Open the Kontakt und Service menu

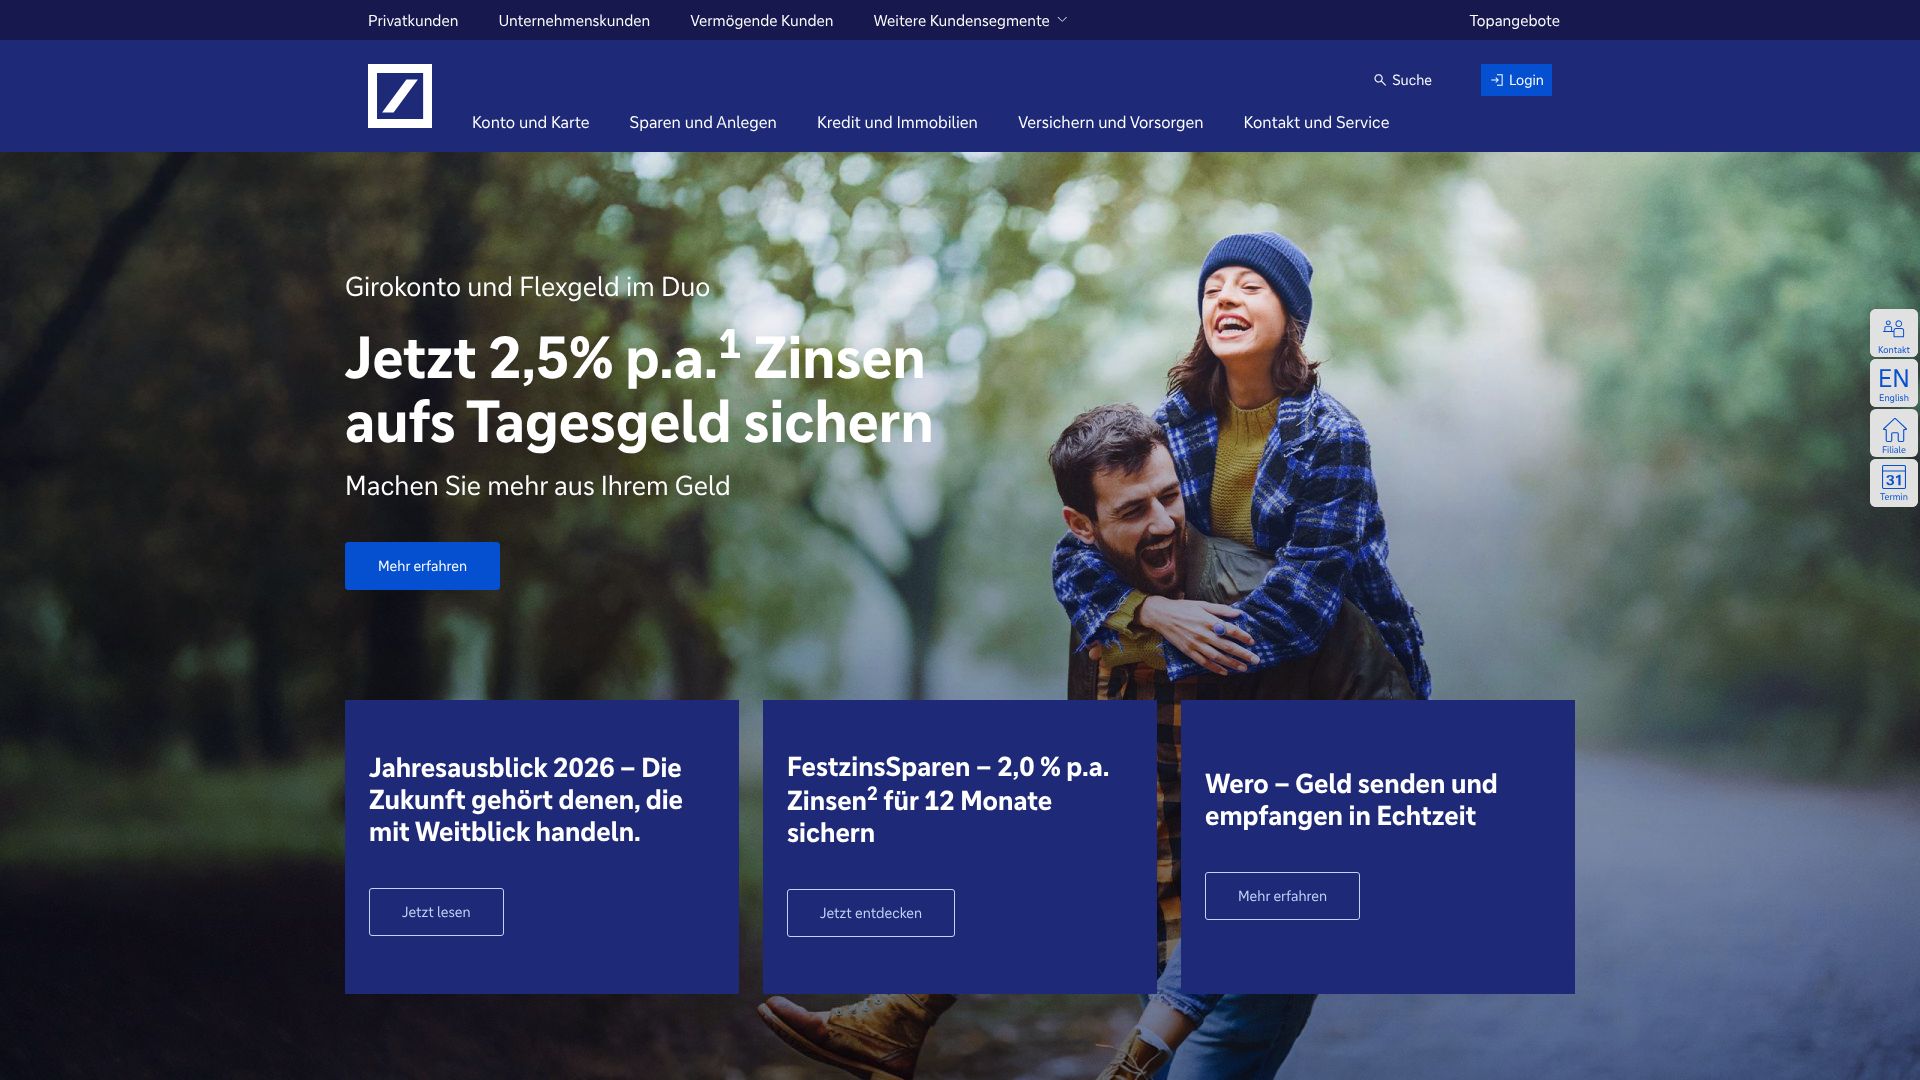1316,122
